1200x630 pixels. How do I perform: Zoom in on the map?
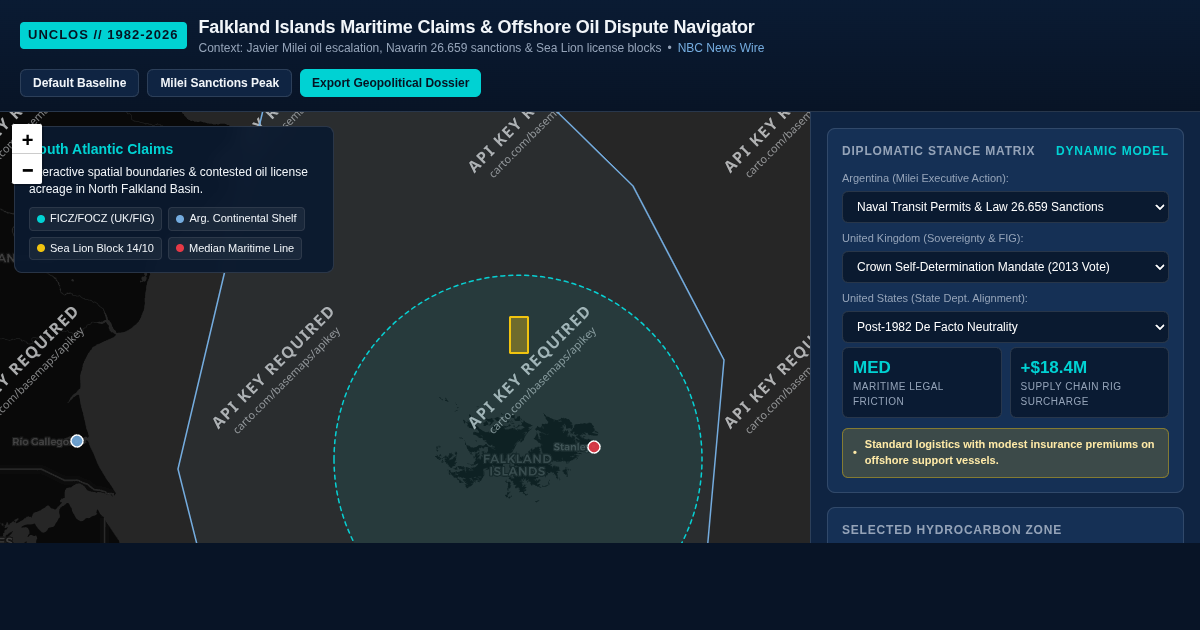[x=27, y=140]
